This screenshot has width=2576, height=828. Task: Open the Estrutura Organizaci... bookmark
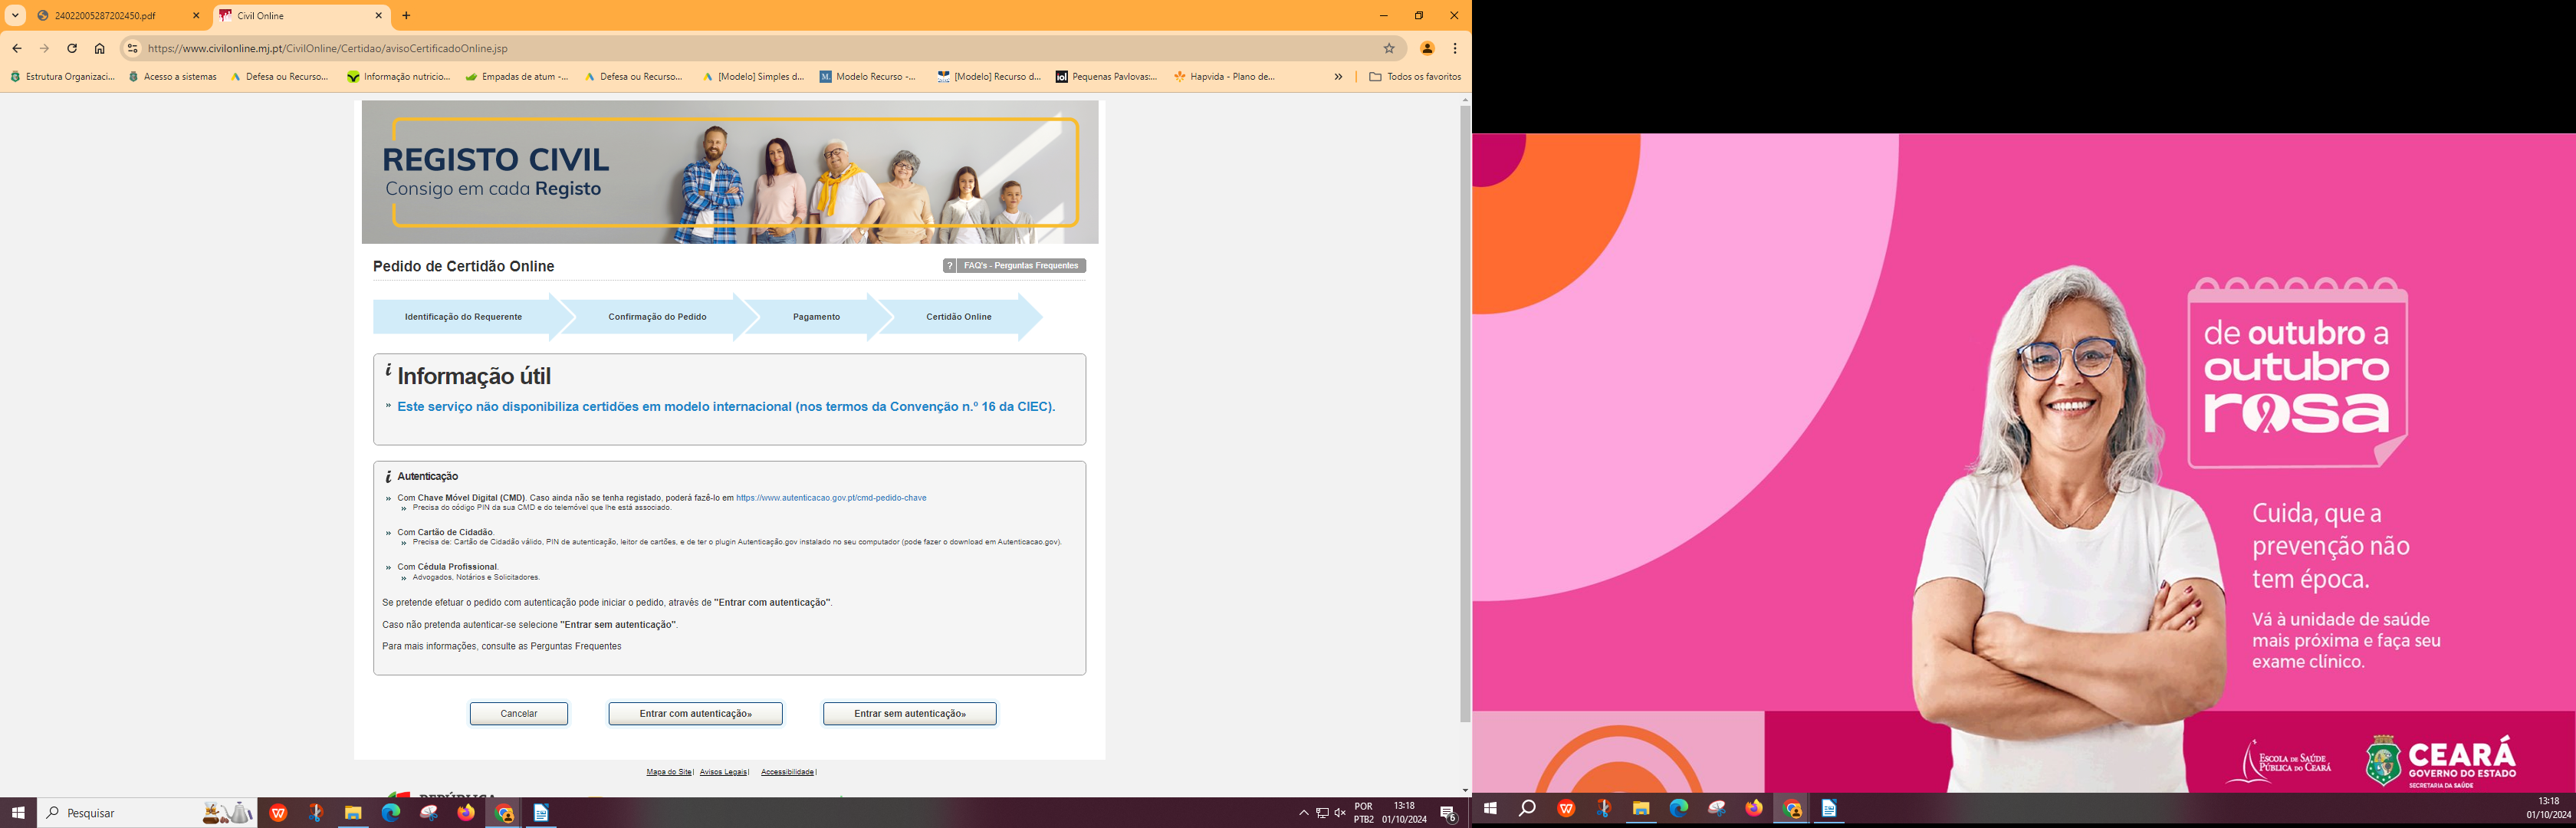(62, 76)
